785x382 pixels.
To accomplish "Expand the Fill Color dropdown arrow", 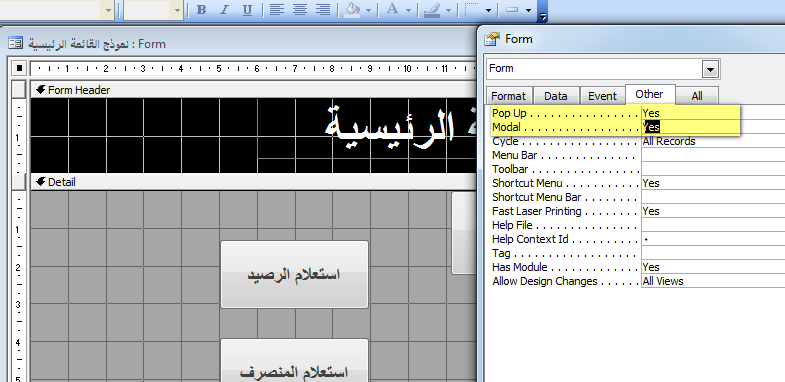I will click(x=368, y=10).
